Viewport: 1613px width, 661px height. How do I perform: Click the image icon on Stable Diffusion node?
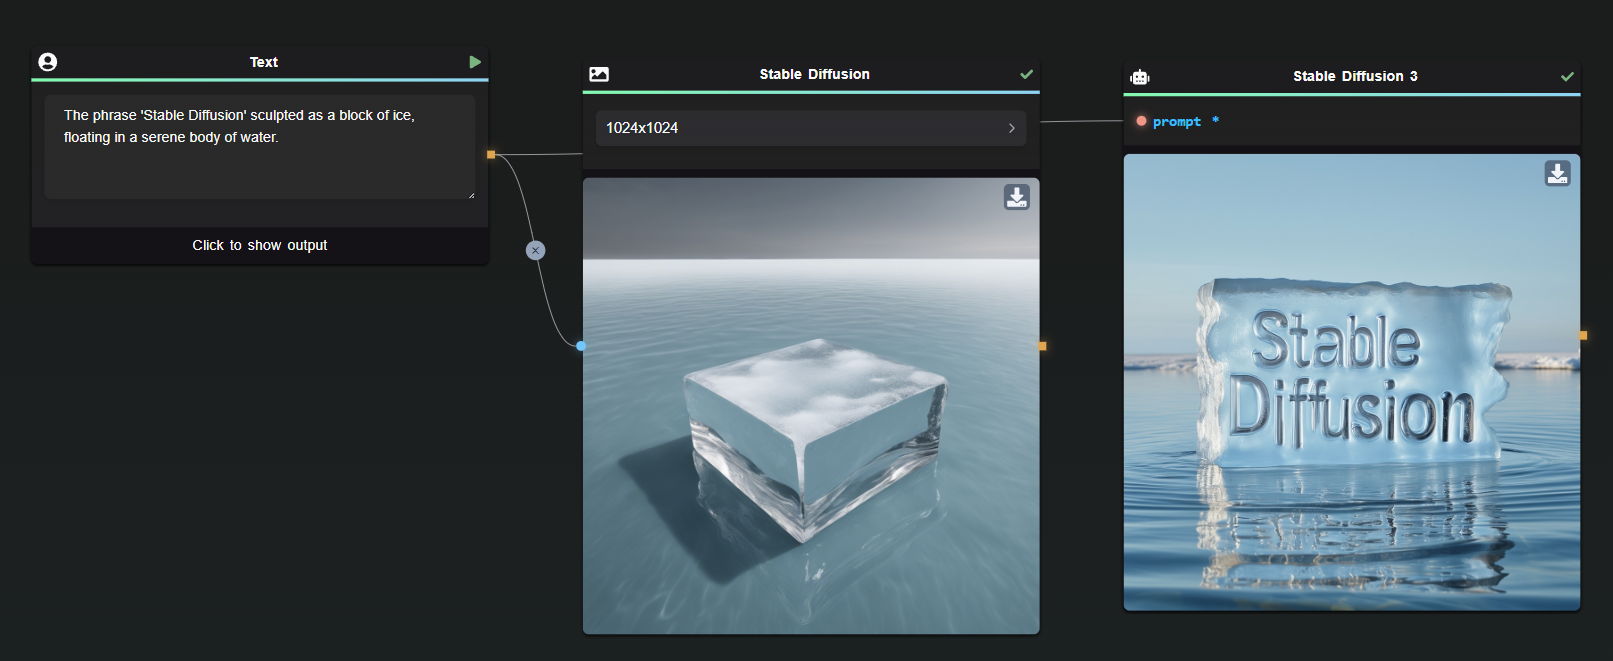click(x=599, y=74)
